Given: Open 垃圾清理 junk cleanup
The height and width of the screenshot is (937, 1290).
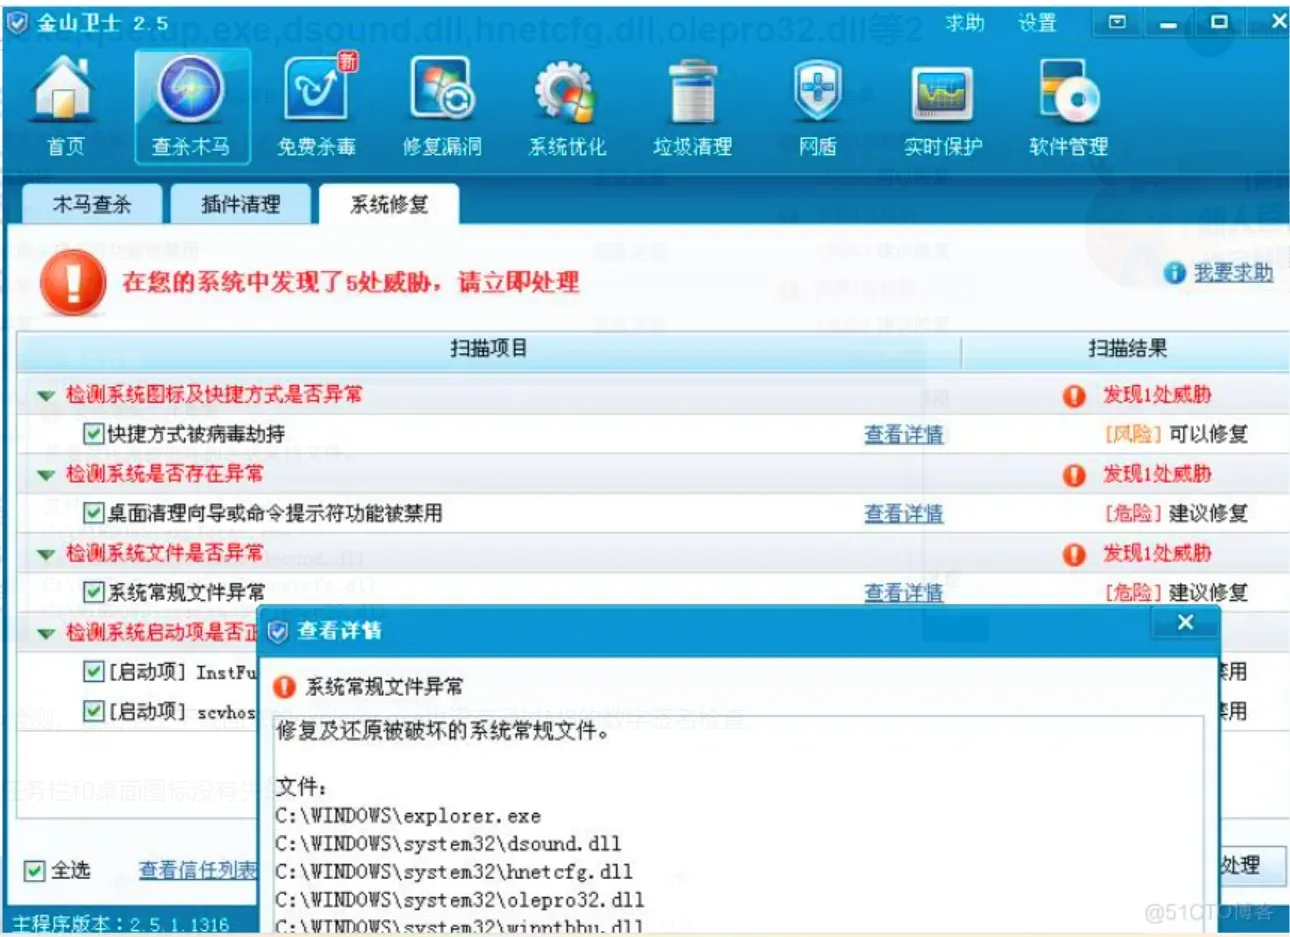Looking at the screenshot, I should click(692, 104).
